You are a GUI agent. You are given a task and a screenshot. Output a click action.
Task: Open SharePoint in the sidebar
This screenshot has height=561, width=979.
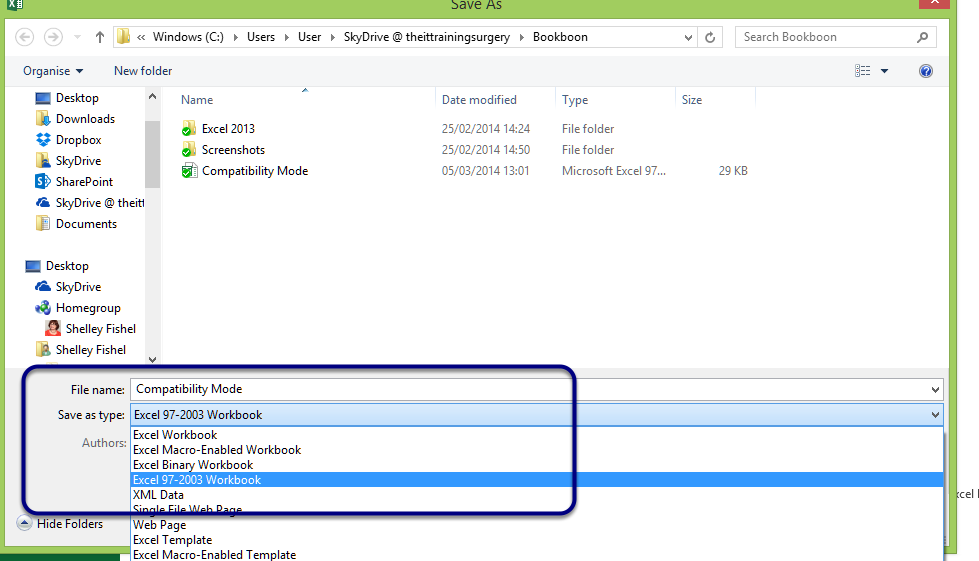[x=84, y=182]
